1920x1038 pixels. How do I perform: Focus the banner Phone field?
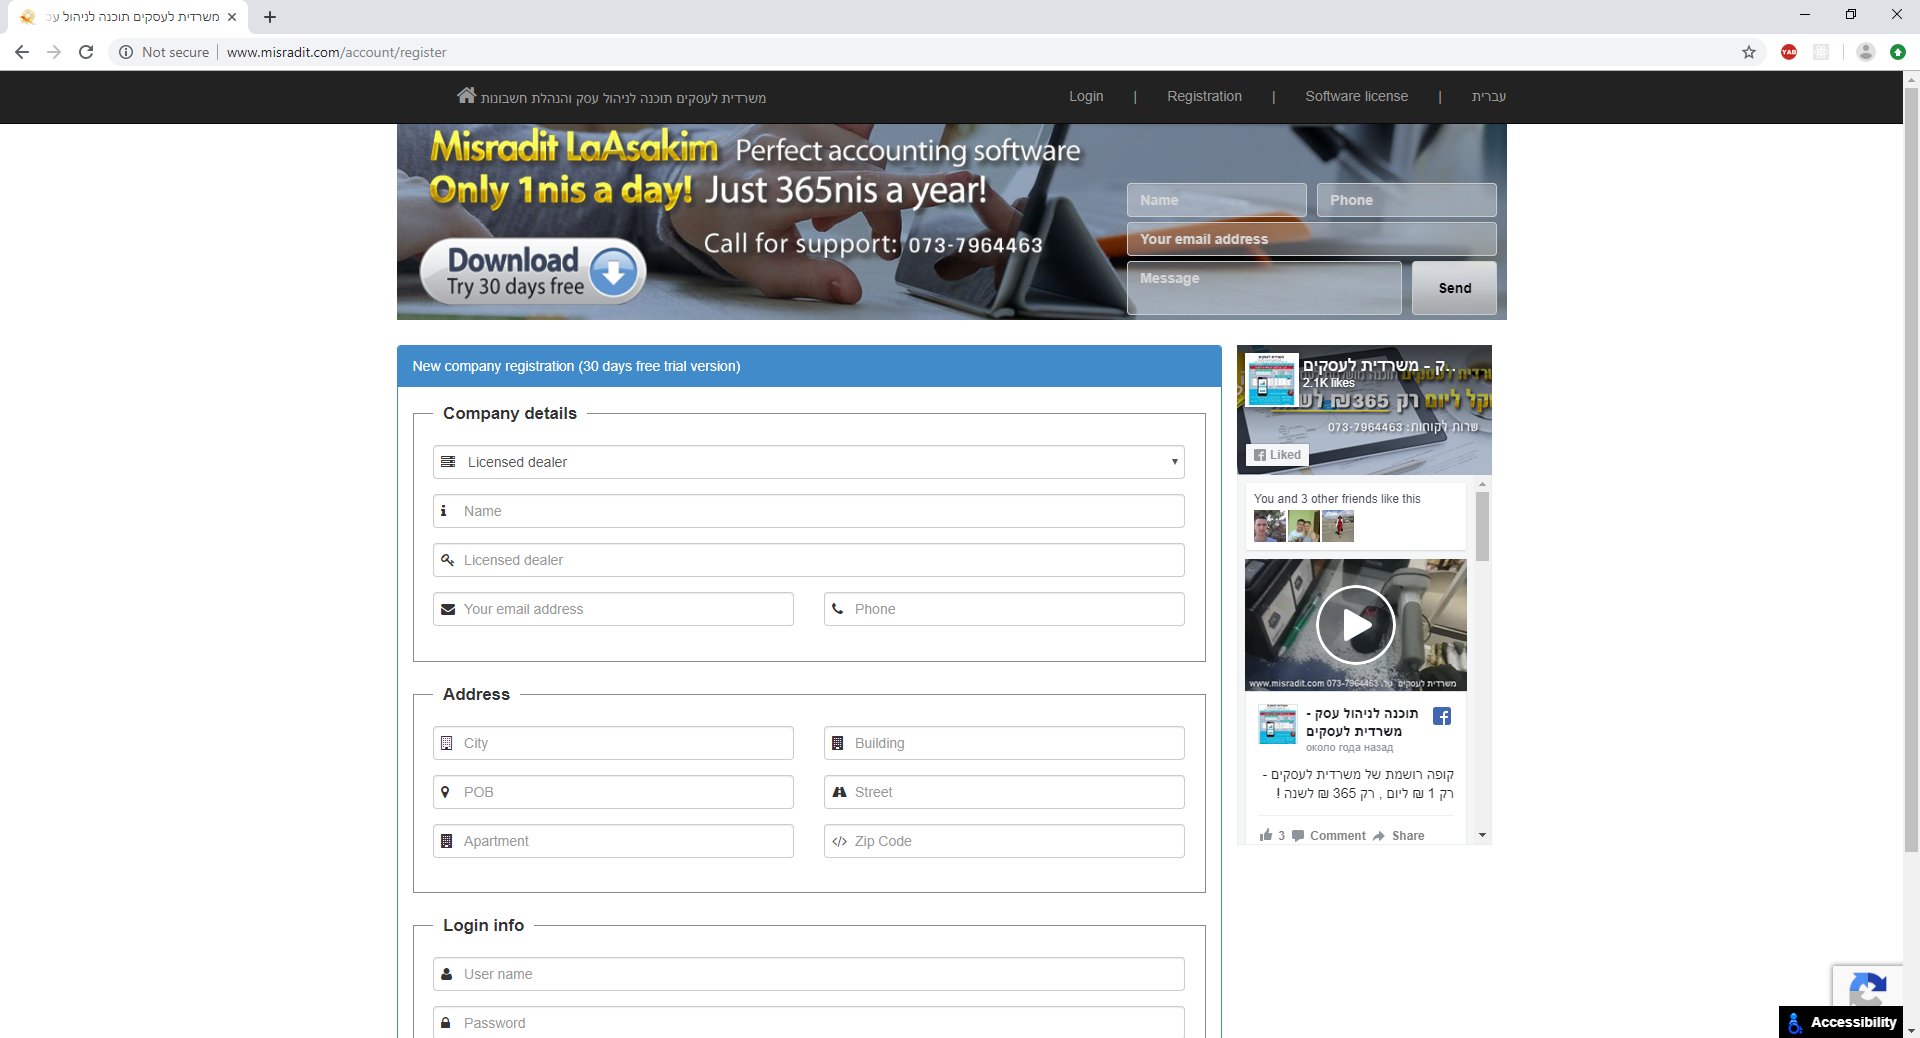click(1407, 200)
